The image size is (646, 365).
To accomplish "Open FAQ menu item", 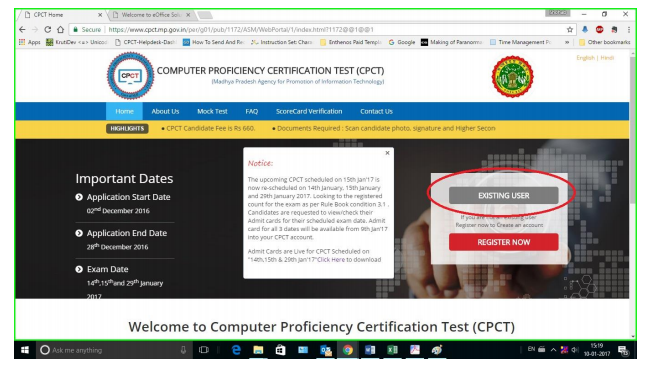I will [x=252, y=111].
